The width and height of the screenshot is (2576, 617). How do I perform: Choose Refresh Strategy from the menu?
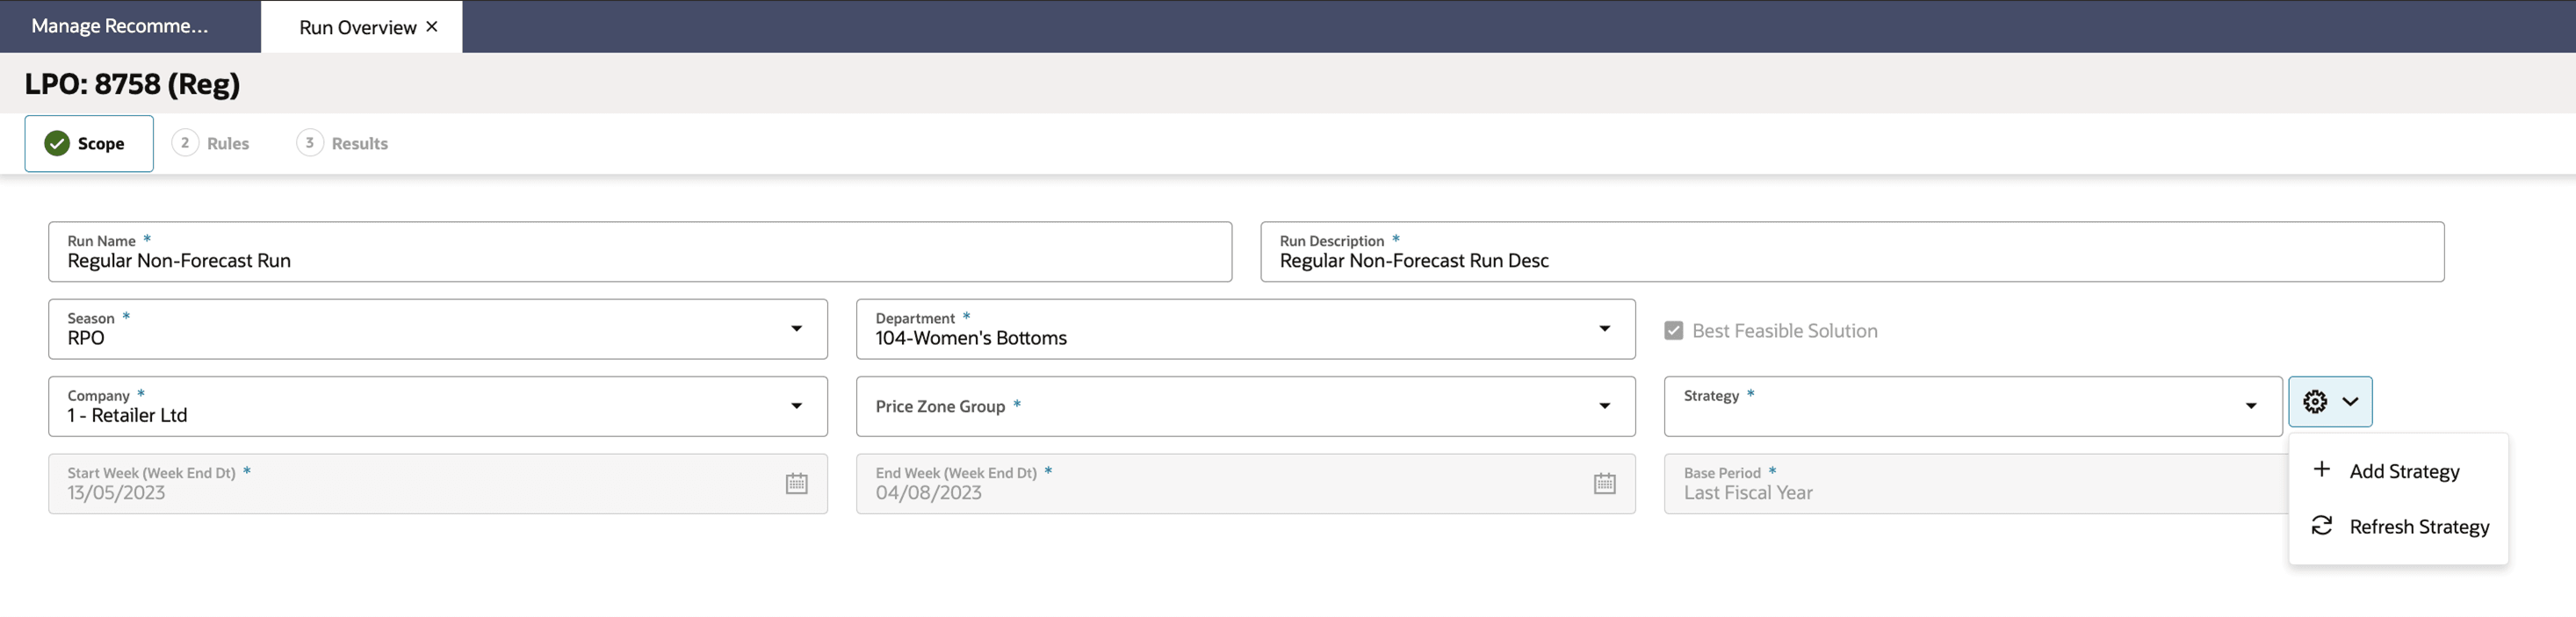click(2398, 526)
